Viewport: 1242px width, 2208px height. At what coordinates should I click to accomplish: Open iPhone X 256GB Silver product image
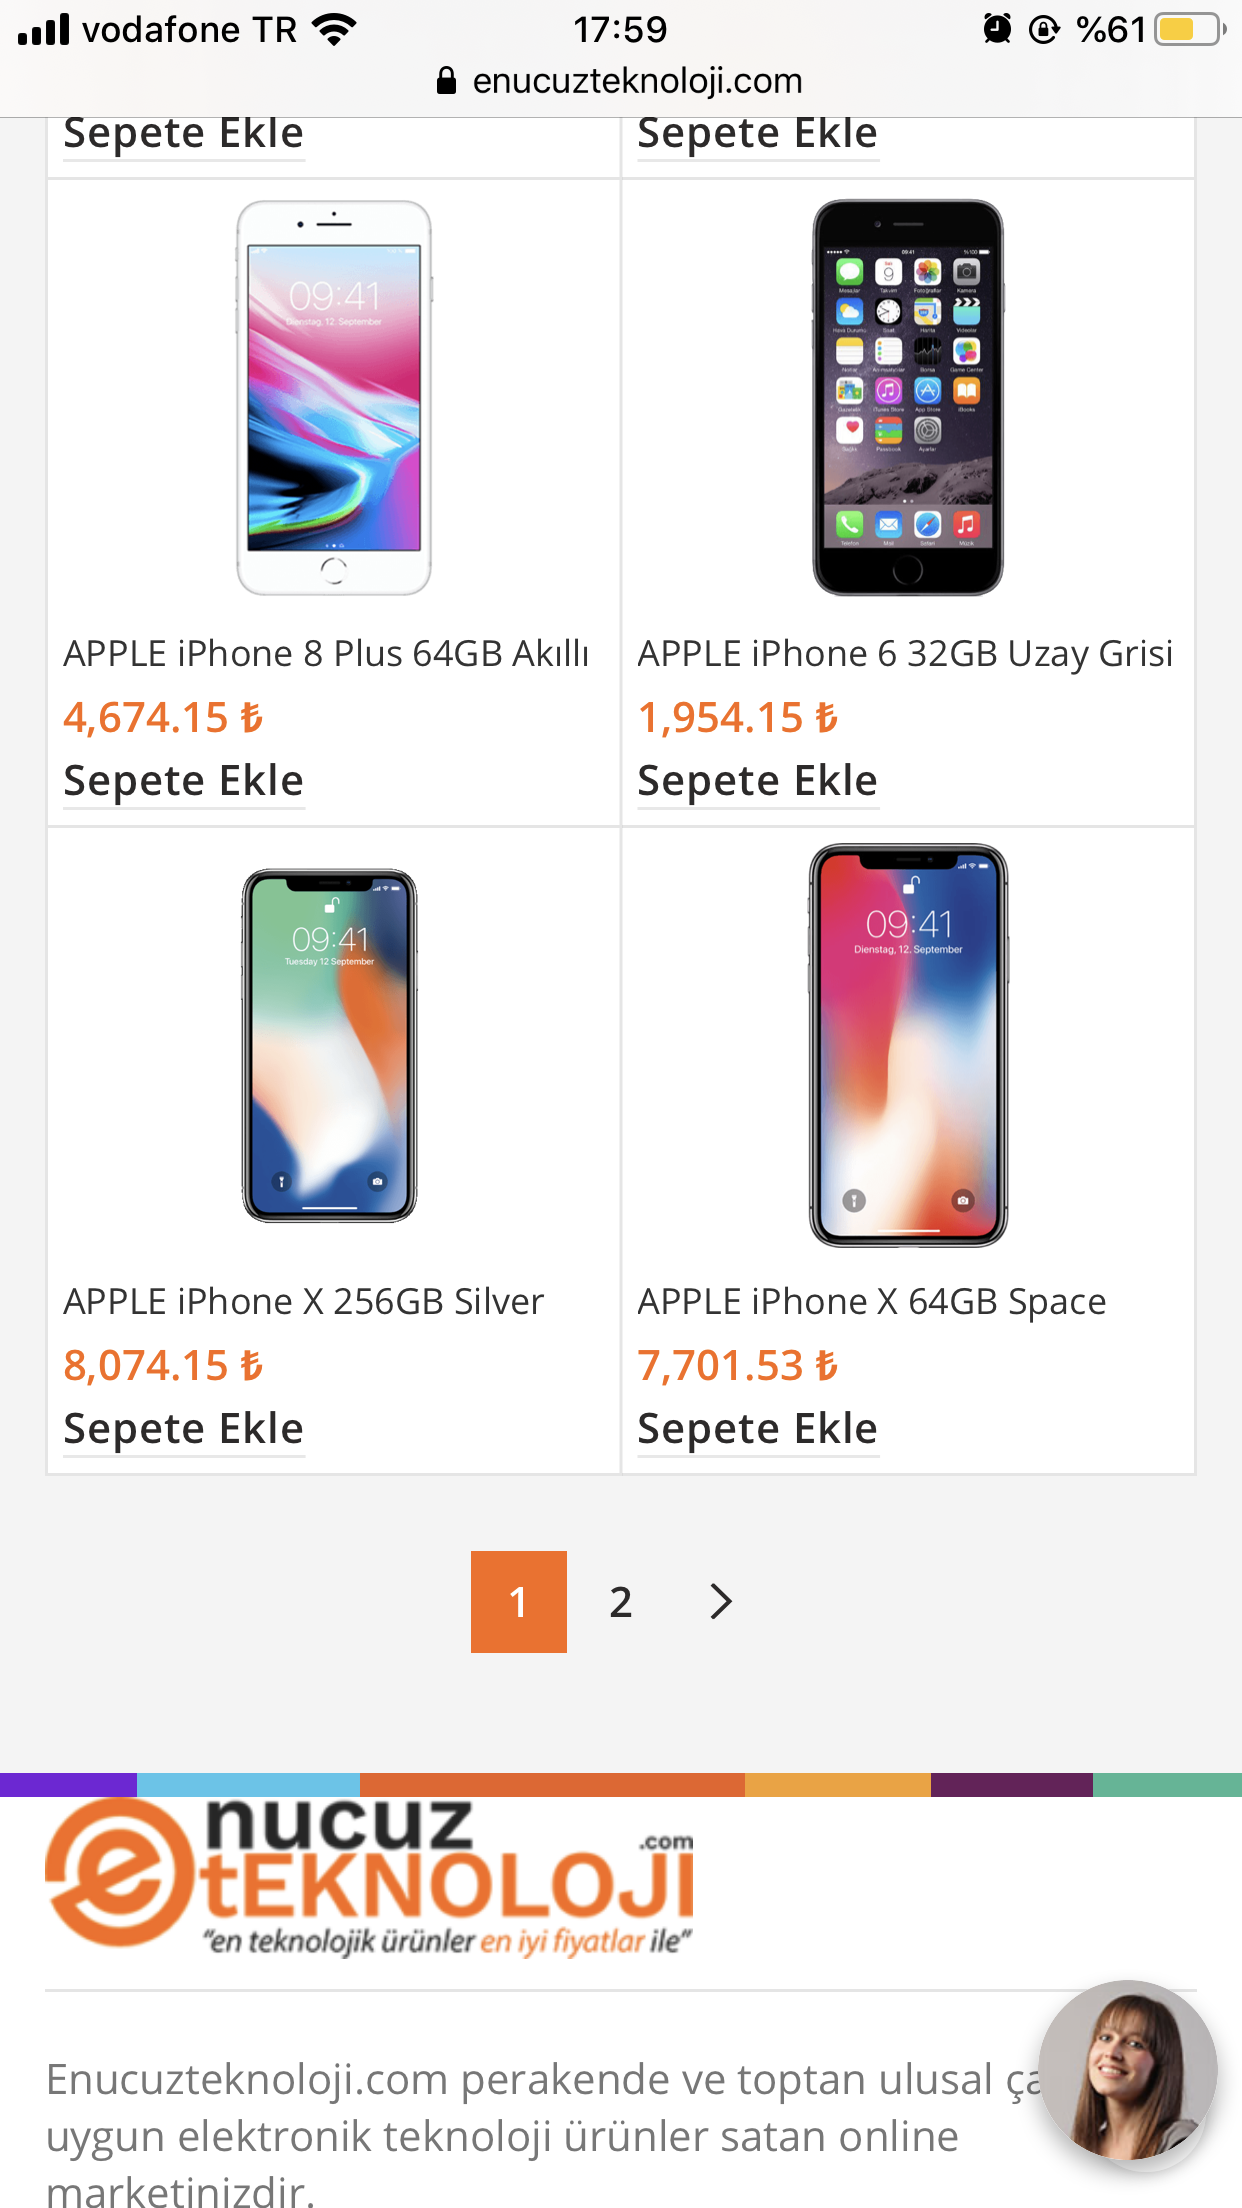click(x=329, y=1045)
